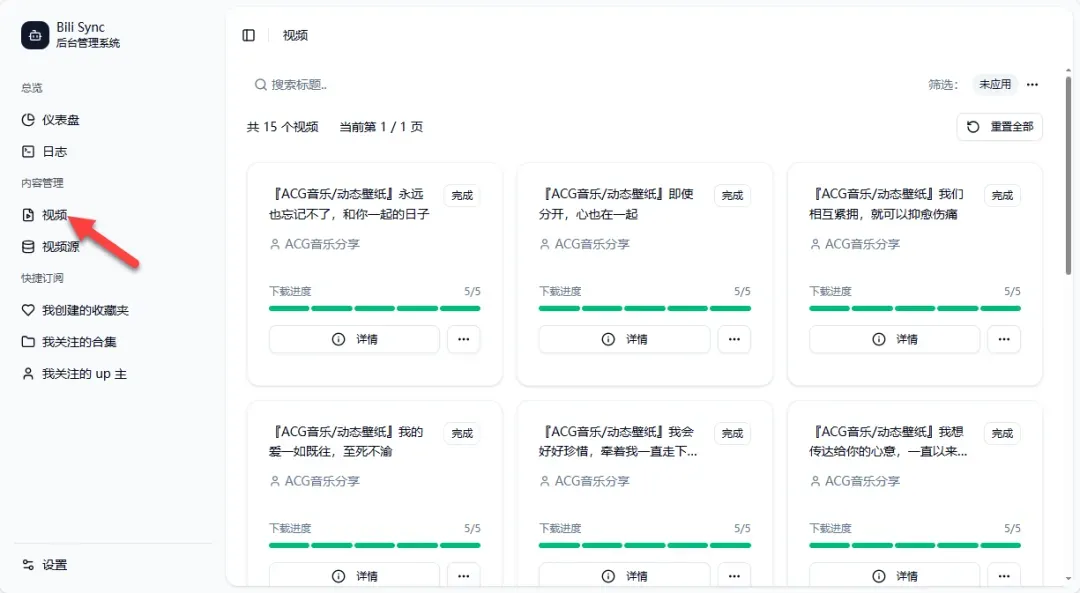This screenshot has height=593, width=1080.
Task: Click the 重置全部 button
Action: (999, 127)
